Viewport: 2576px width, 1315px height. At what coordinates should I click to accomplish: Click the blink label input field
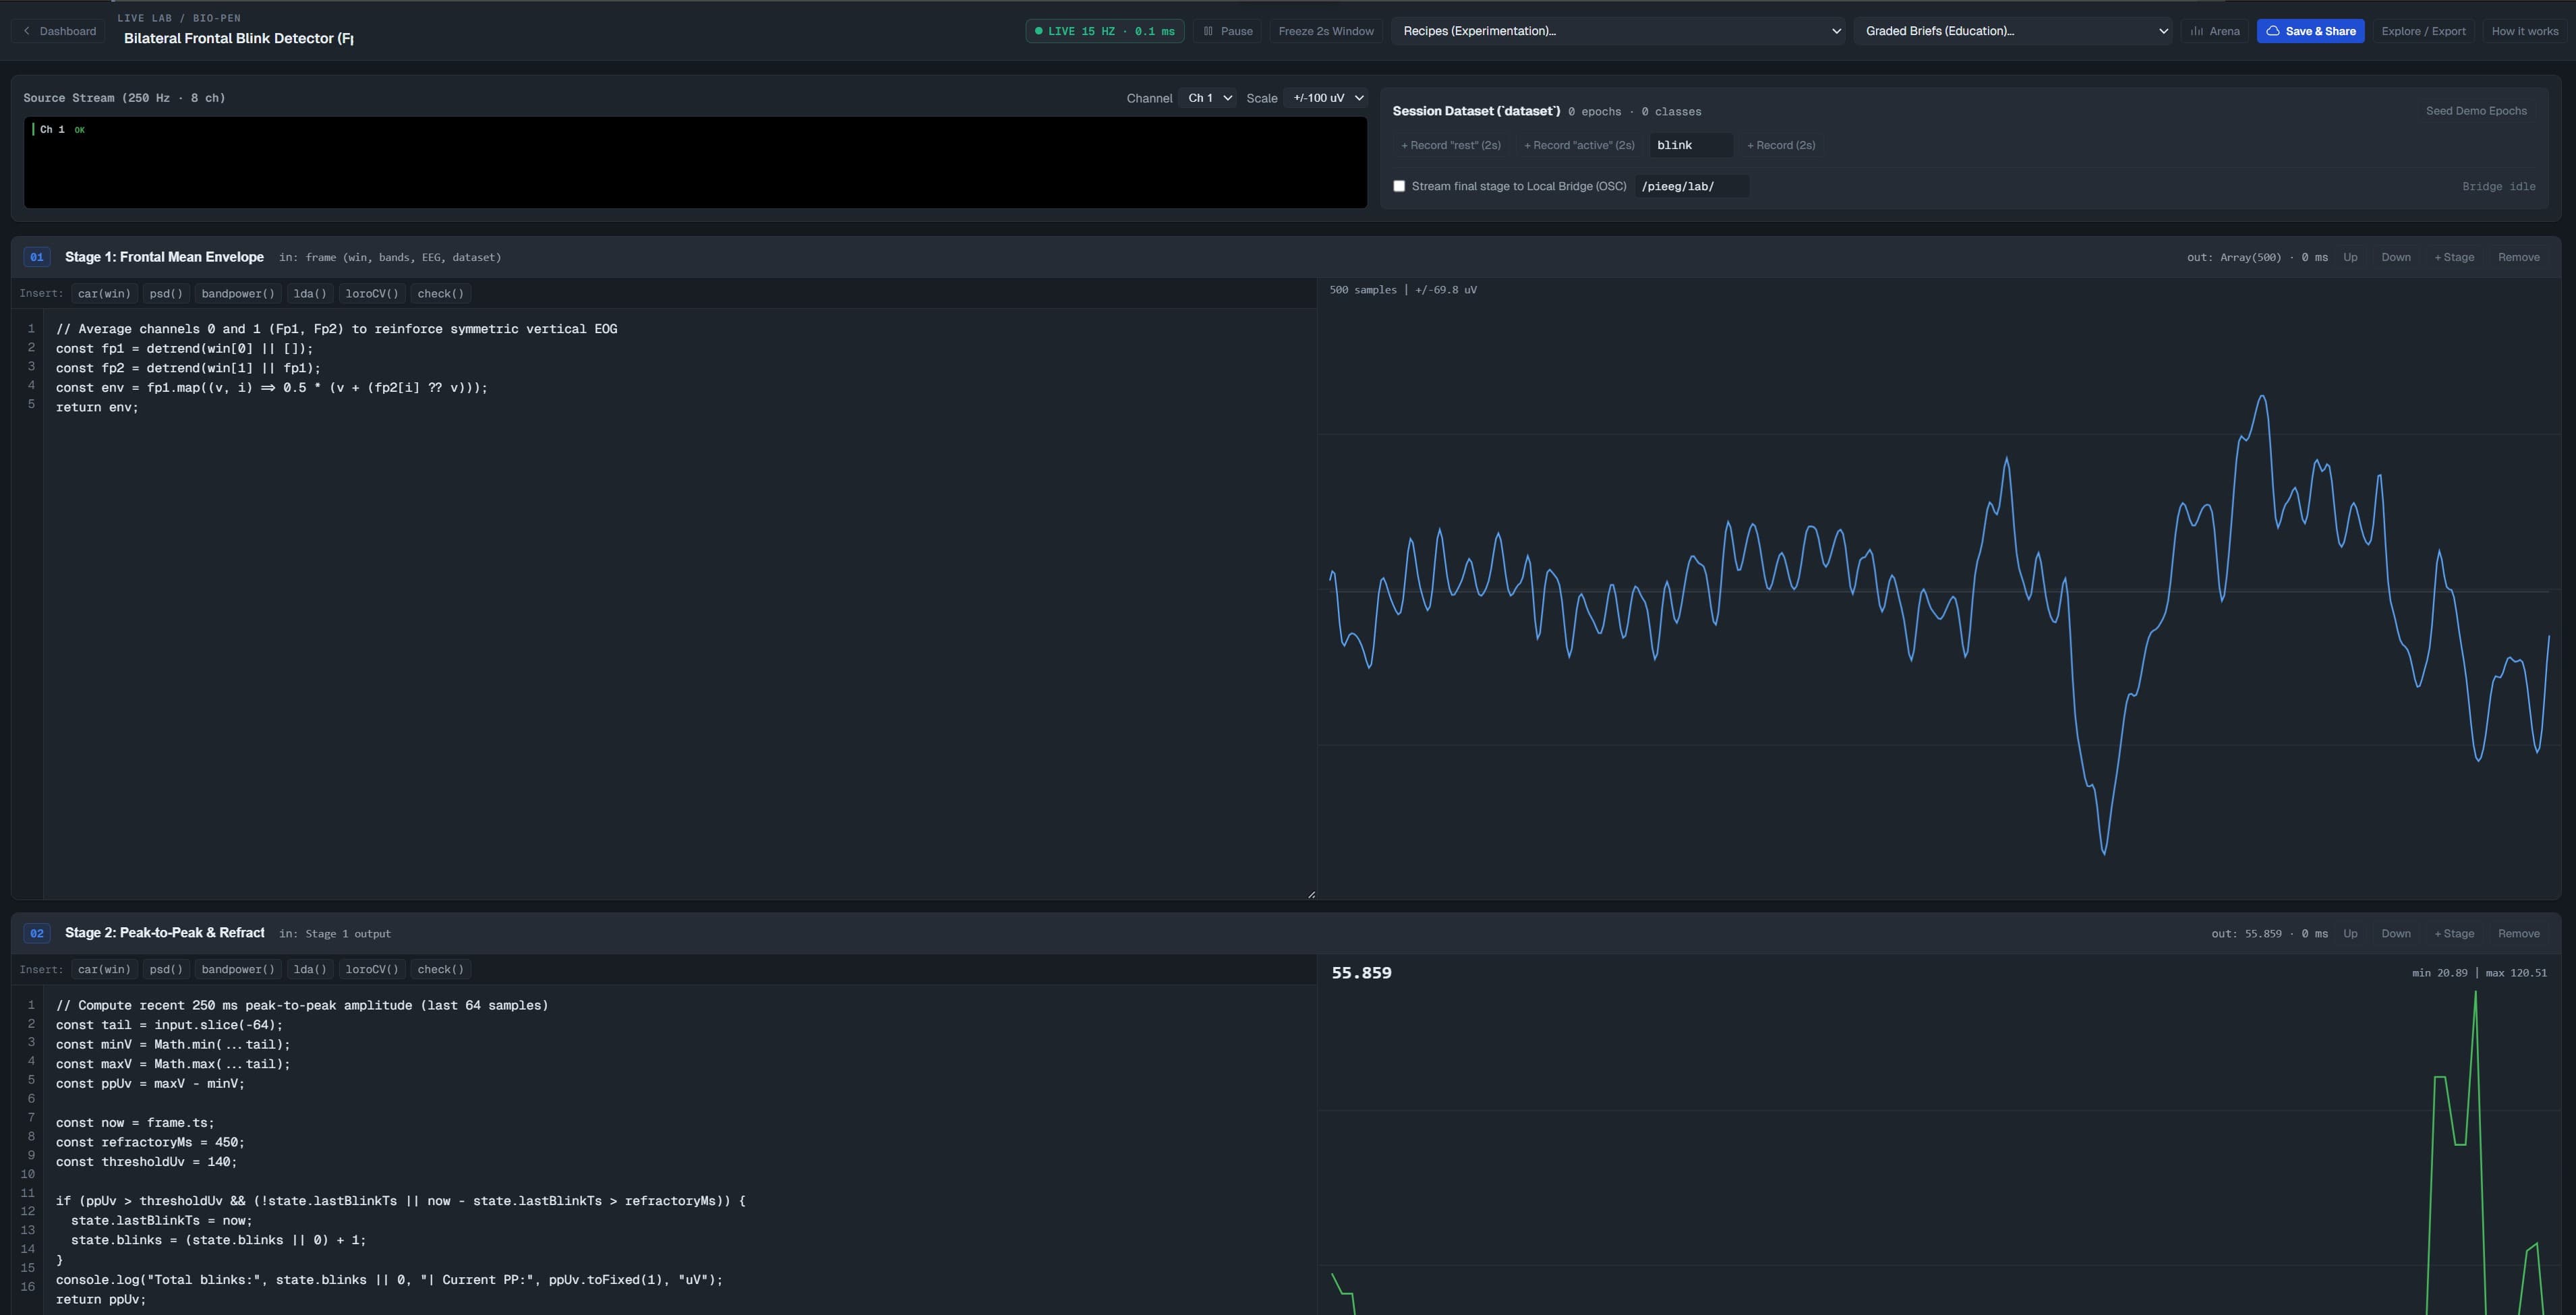click(x=1691, y=145)
